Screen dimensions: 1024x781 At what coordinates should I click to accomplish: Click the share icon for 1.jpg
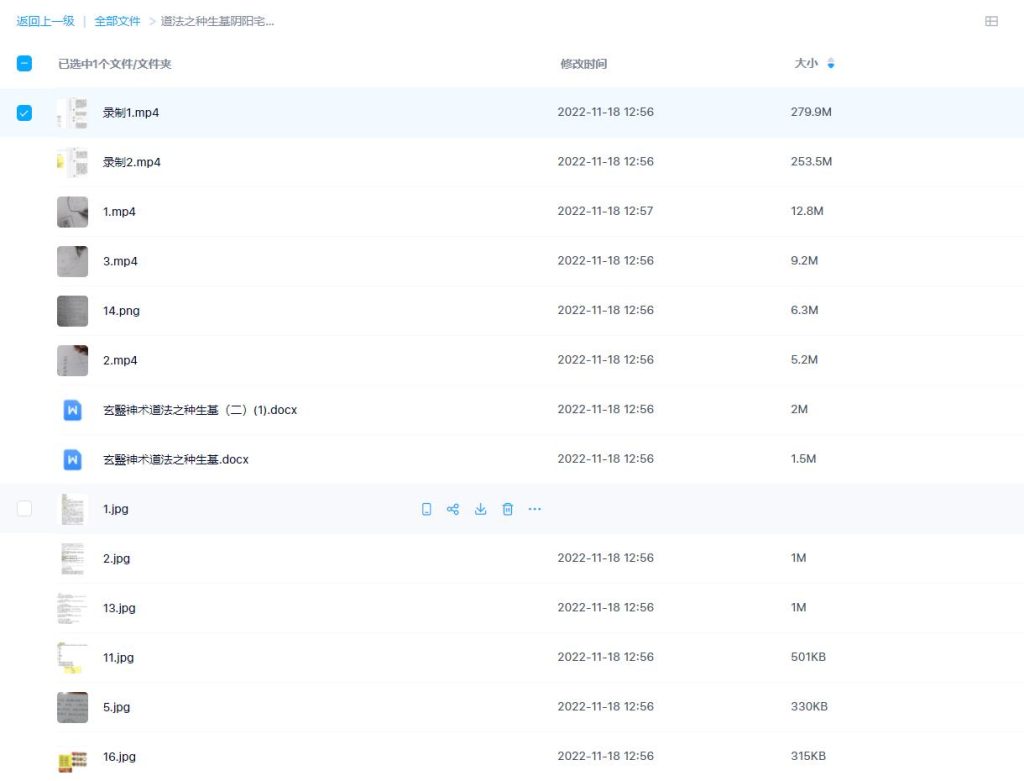point(453,509)
